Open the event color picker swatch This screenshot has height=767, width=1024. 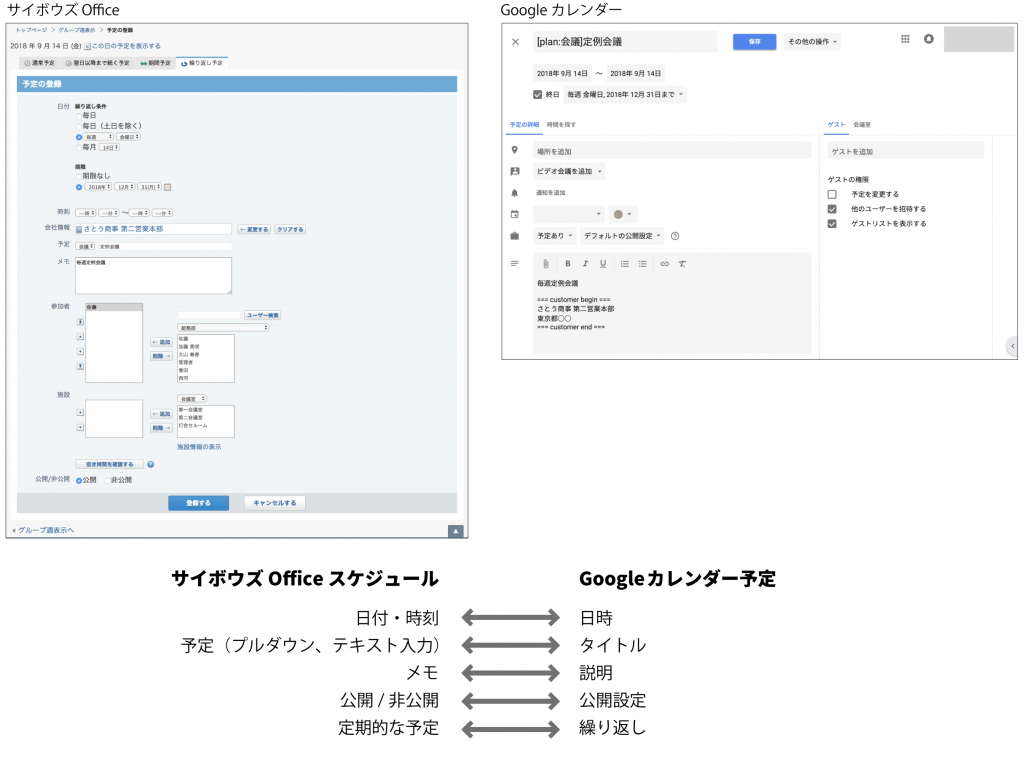pyautogui.click(x=622, y=214)
